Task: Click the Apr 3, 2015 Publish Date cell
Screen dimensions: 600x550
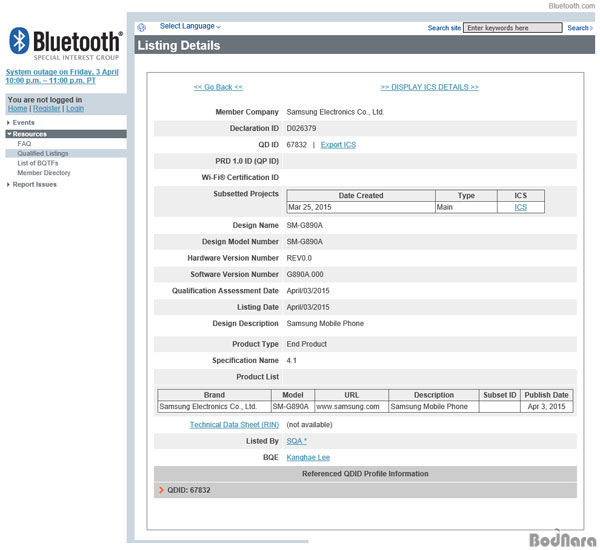Action: point(546,406)
